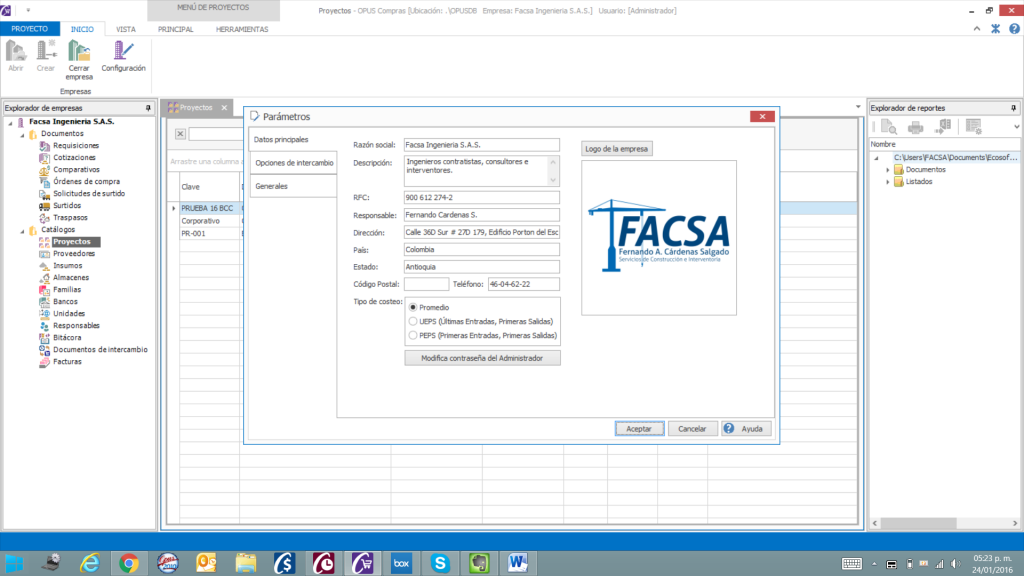Viewport: 1024px width, 576px height.
Task: Open the ribbon help question mark icon
Action: click(1012, 29)
